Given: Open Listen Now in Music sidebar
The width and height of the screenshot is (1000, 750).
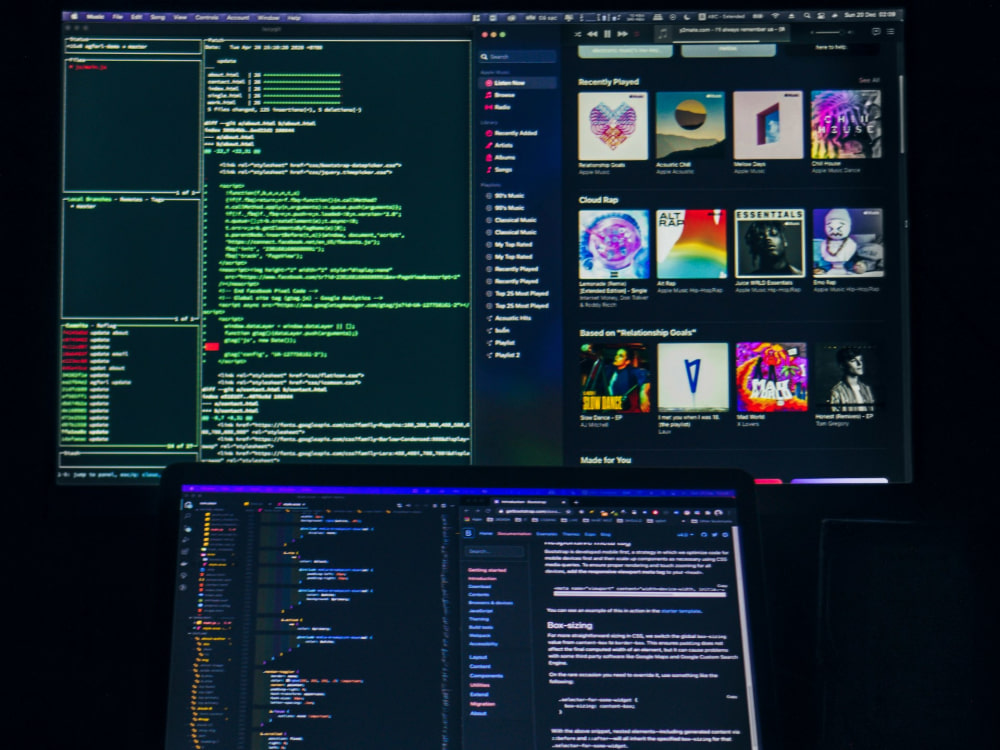Looking at the screenshot, I should [x=517, y=83].
